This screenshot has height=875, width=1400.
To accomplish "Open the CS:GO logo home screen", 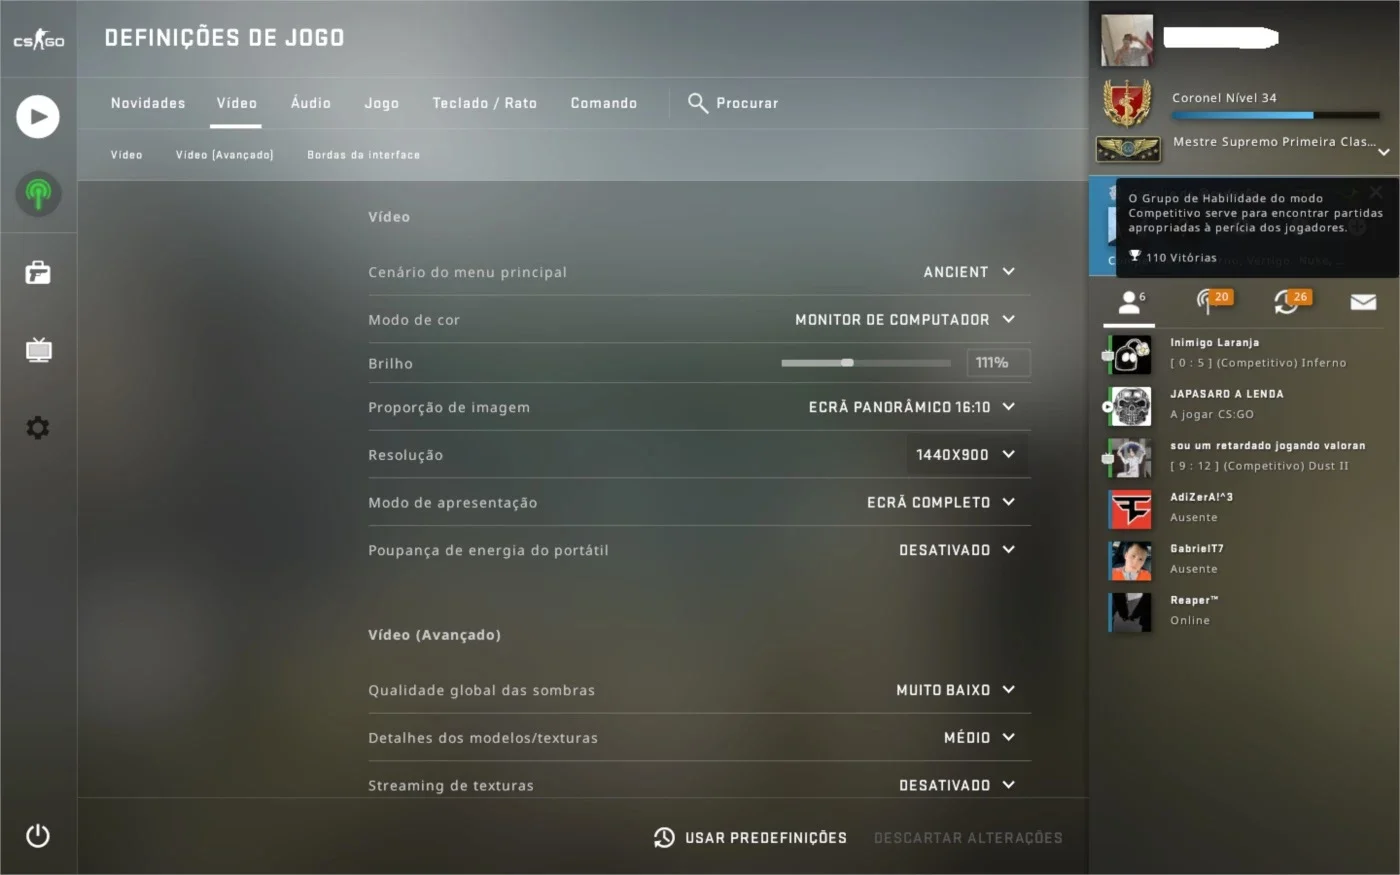I will (38, 40).
